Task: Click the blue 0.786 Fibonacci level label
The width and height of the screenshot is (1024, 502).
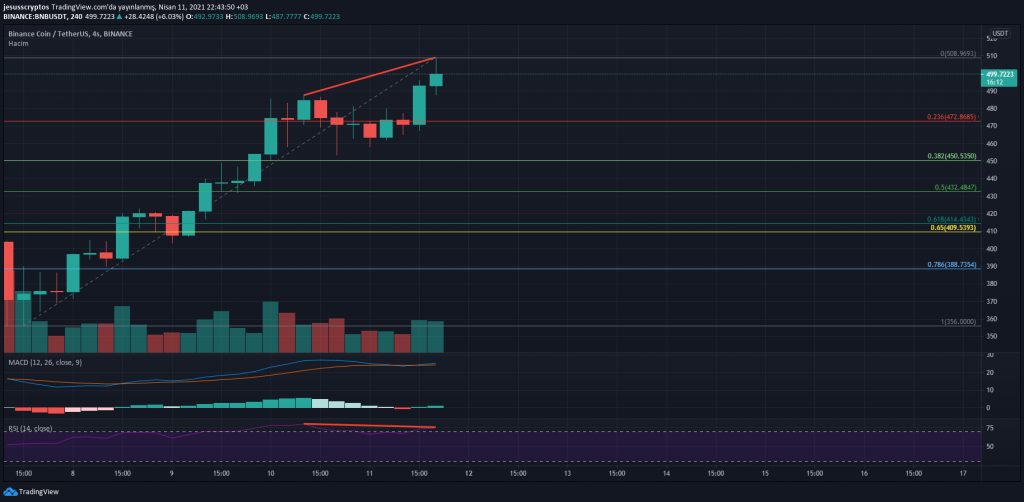Action: tap(951, 265)
